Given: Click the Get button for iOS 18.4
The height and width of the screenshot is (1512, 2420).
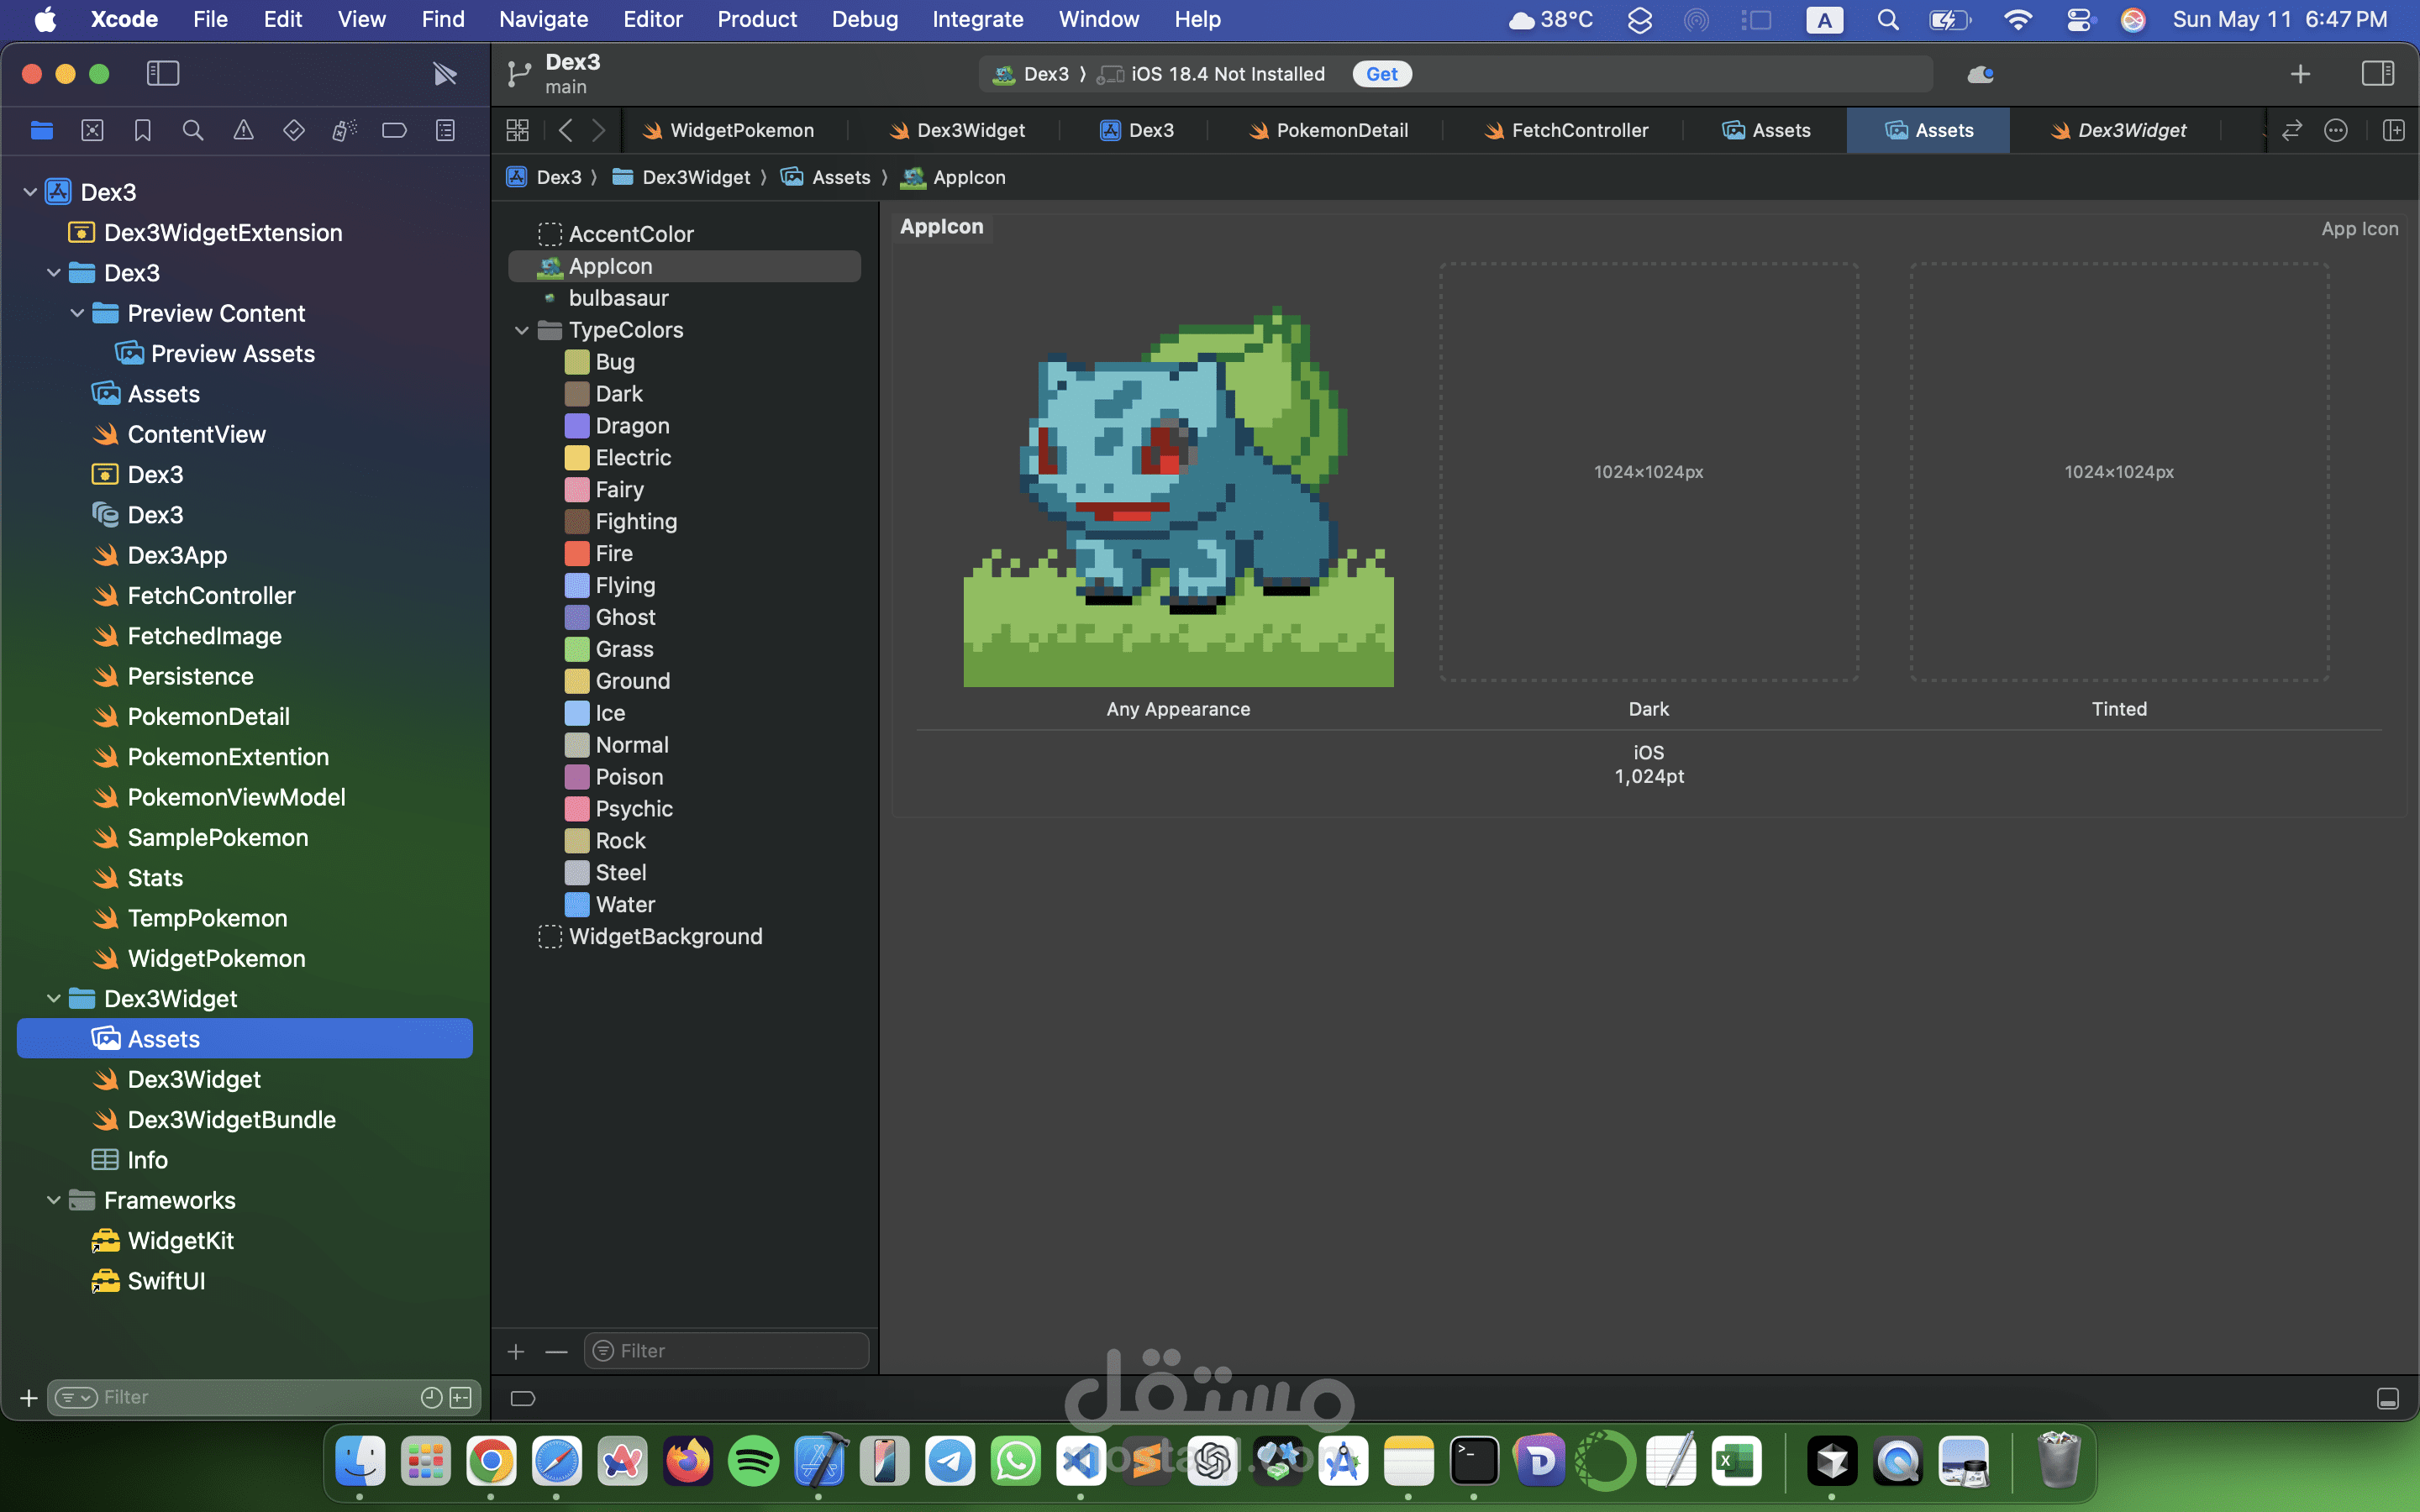Looking at the screenshot, I should 1382,74.
